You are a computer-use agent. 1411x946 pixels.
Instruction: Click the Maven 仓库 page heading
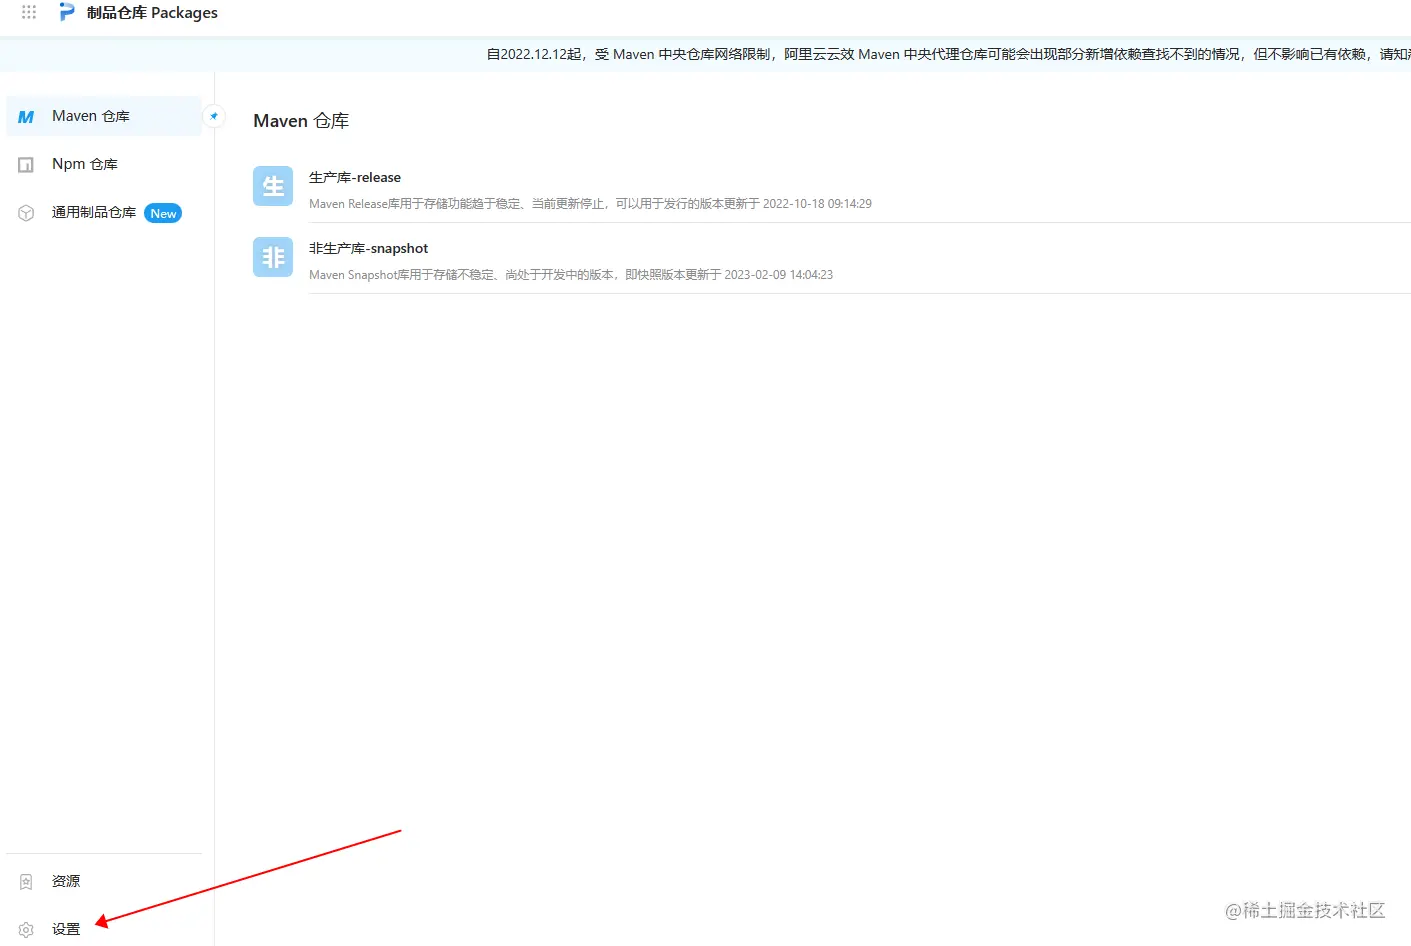click(301, 121)
